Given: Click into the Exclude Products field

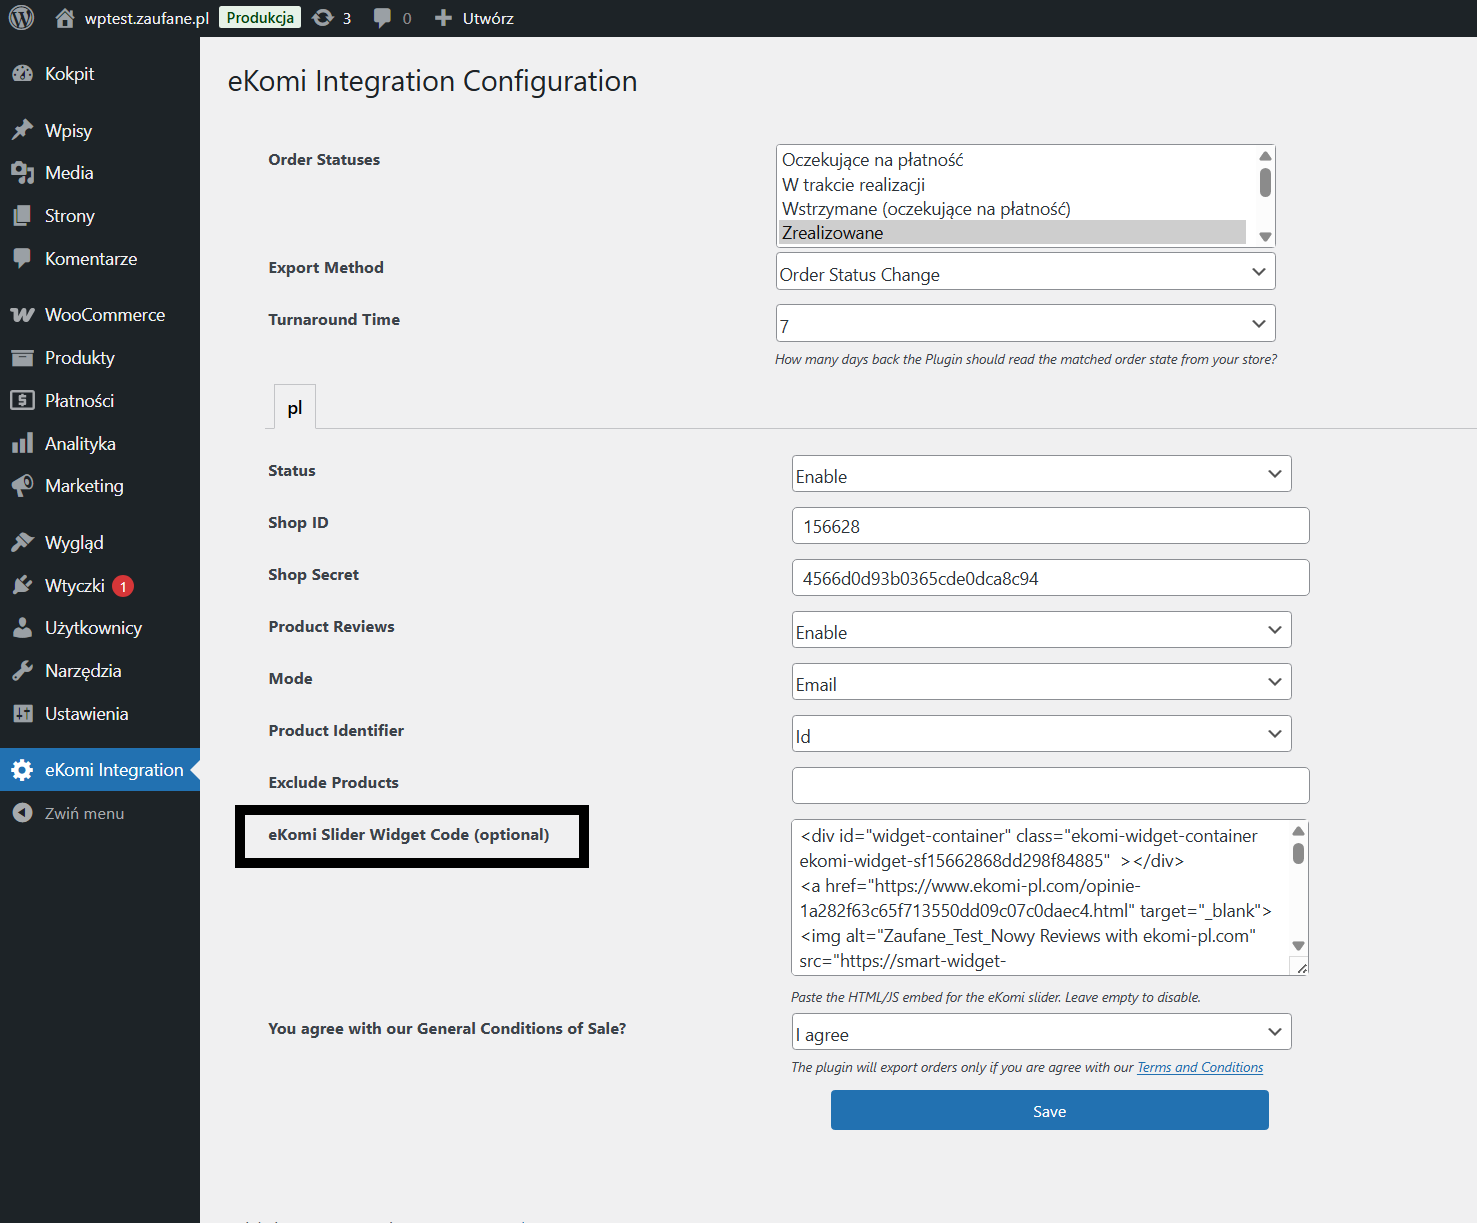Looking at the screenshot, I should click(1050, 786).
